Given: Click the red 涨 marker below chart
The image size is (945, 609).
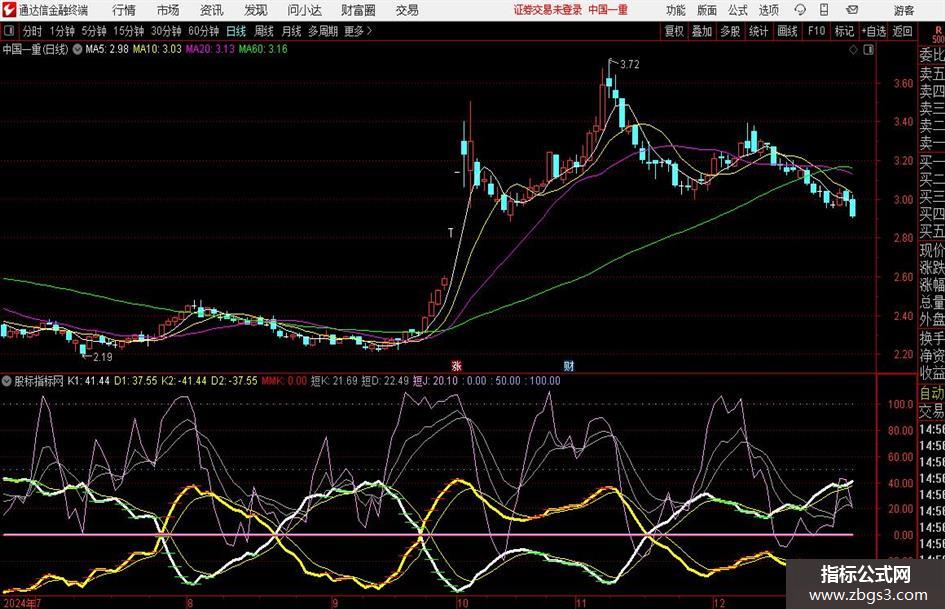Looking at the screenshot, I should (457, 365).
